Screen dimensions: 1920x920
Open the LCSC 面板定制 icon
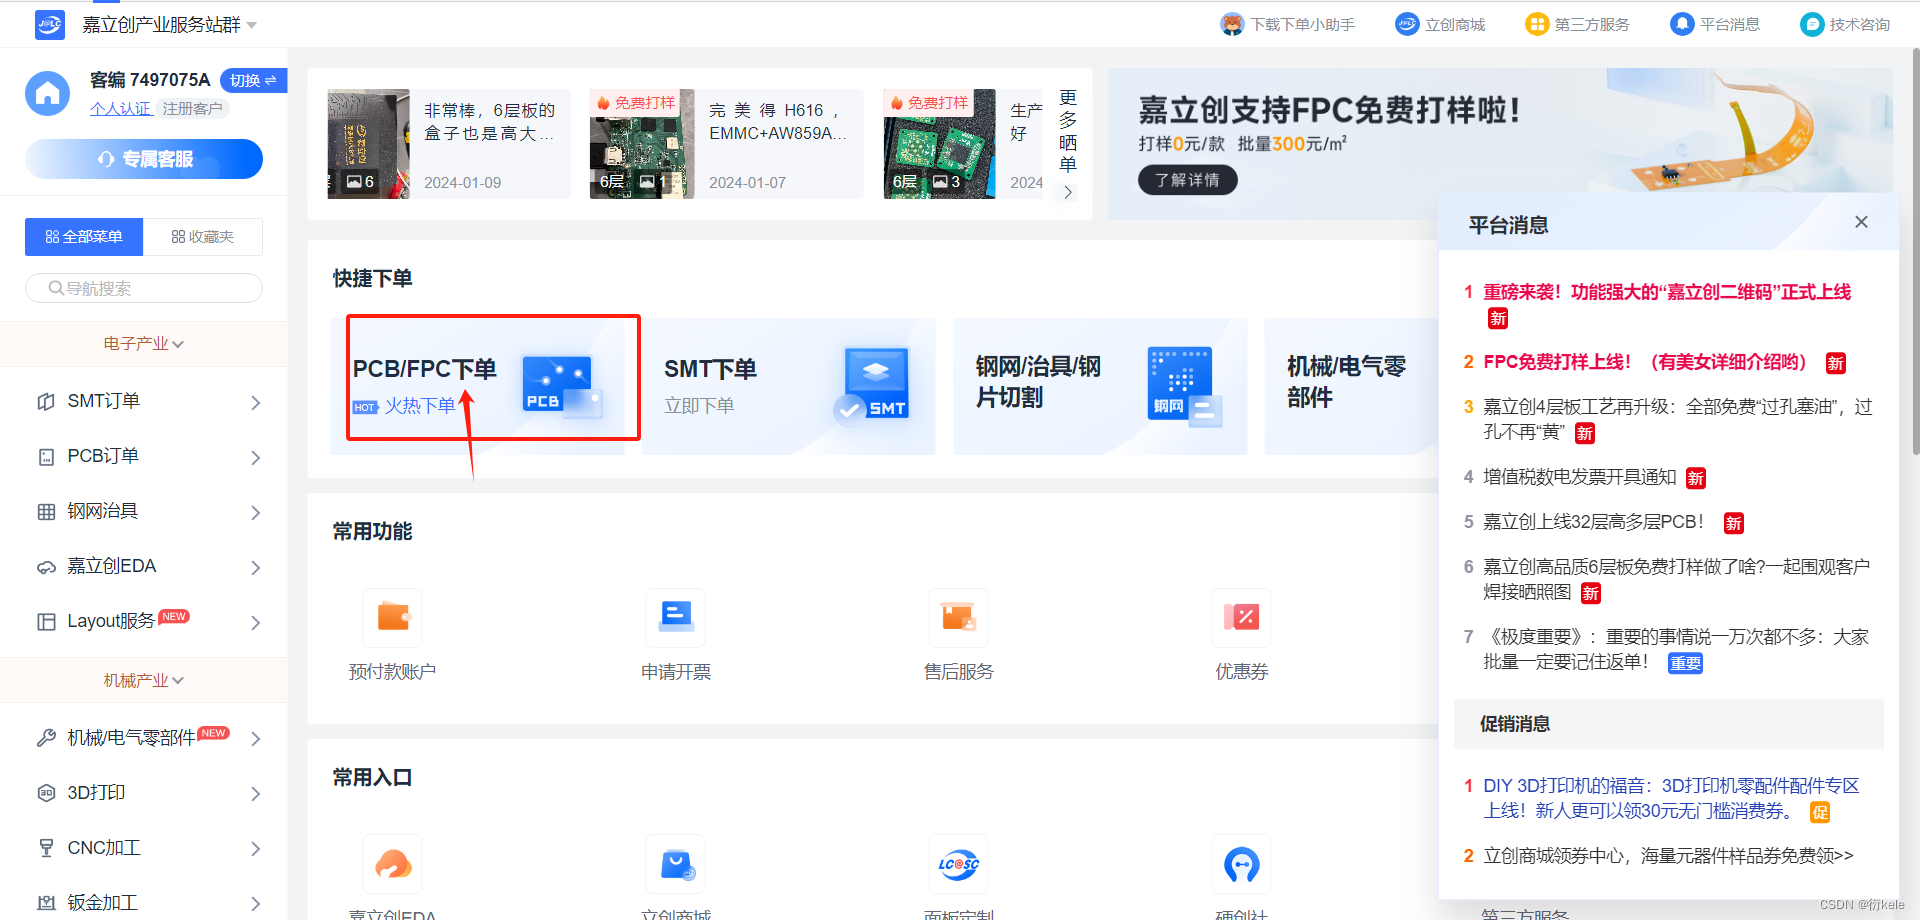[959, 863]
